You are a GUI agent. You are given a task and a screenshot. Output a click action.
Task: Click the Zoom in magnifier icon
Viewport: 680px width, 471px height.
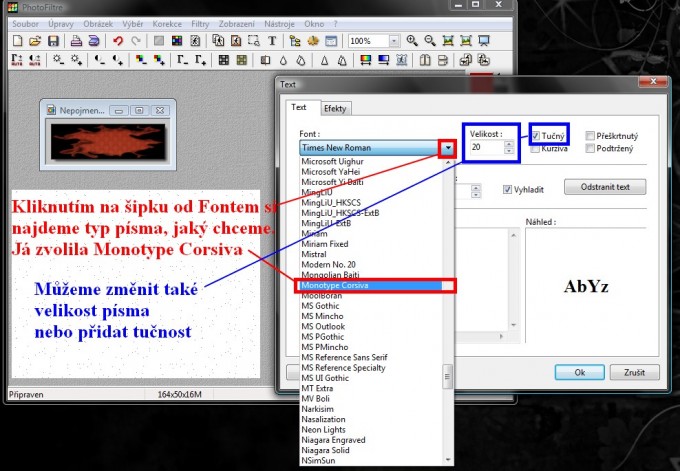(x=412, y=41)
